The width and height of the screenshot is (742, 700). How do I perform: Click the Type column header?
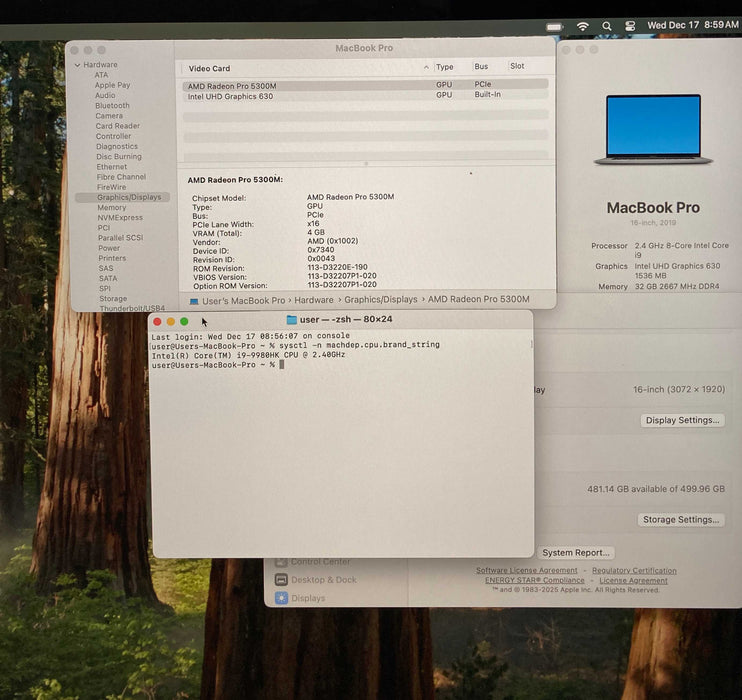444,67
